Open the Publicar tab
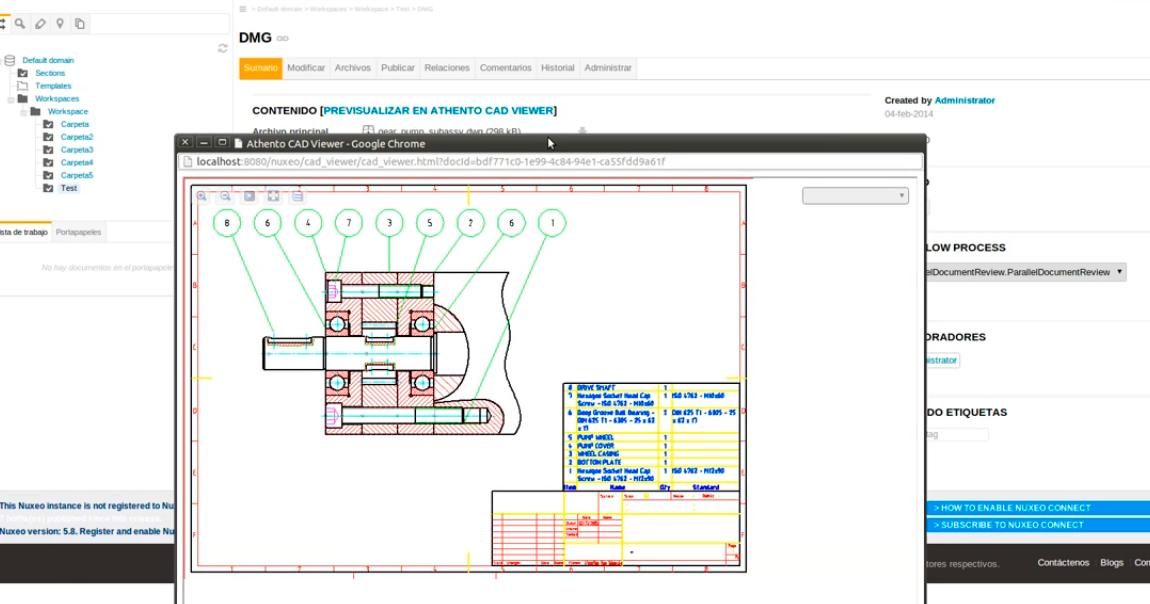This screenshot has height=604, width=1150. [397, 68]
